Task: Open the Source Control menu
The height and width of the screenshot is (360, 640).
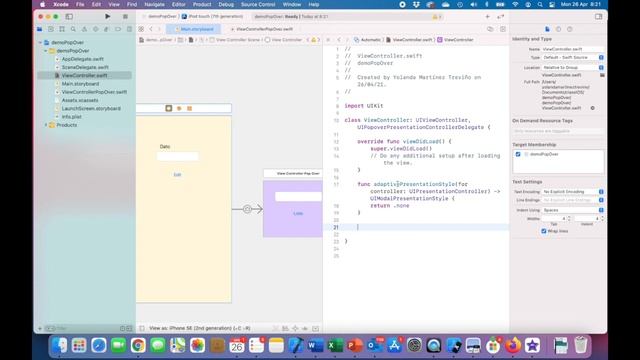Action: point(258,4)
